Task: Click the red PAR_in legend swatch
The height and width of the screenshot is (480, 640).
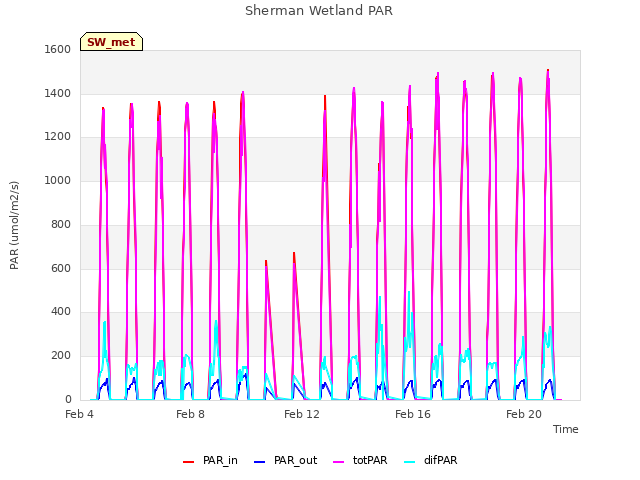Action: pyautogui.click(x=188, y=462)
